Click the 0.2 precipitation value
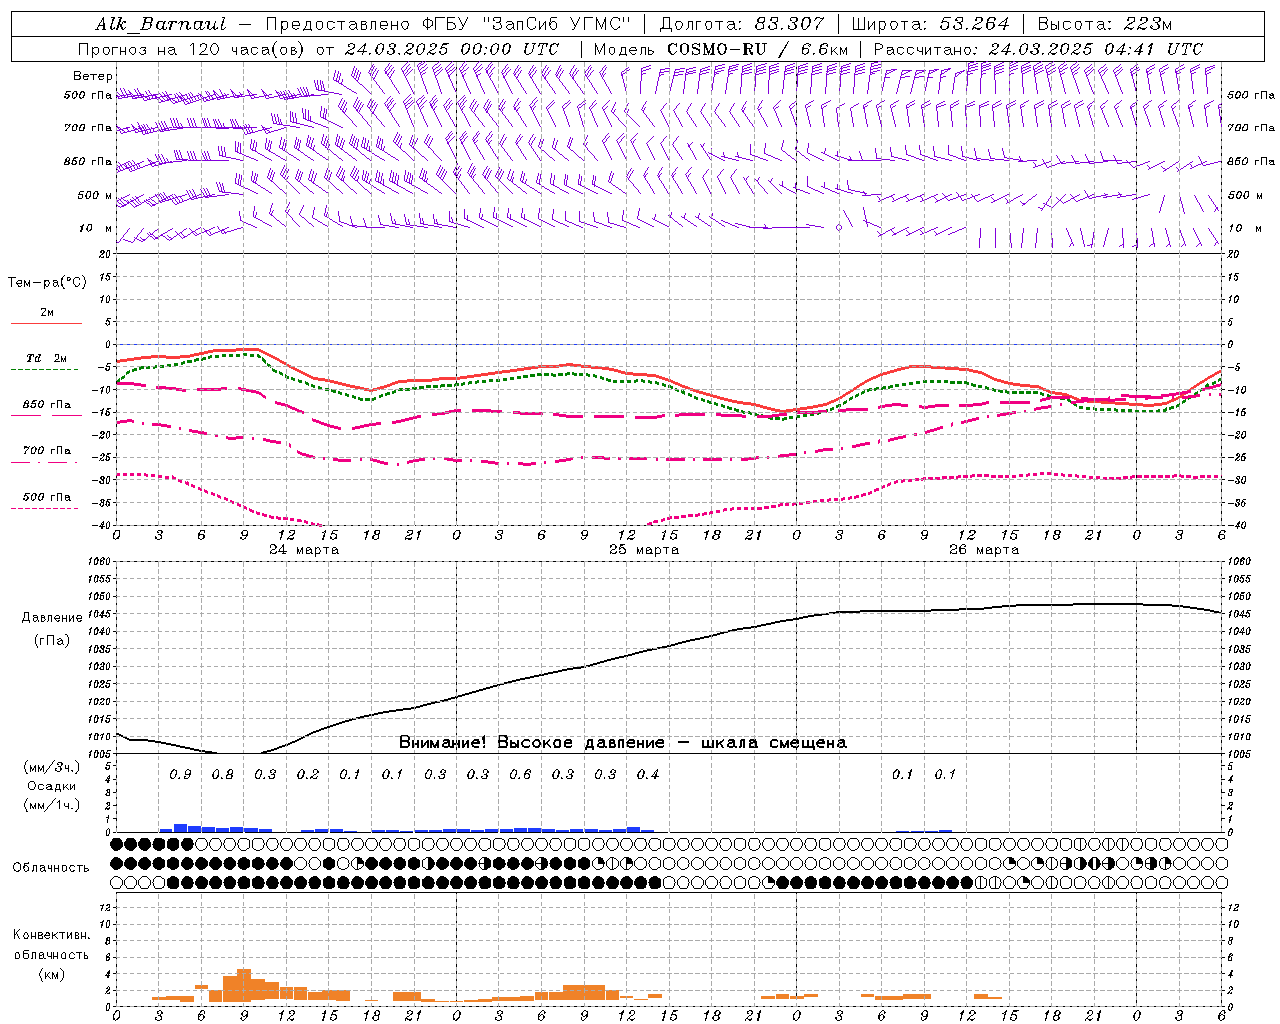 [308, 775]
